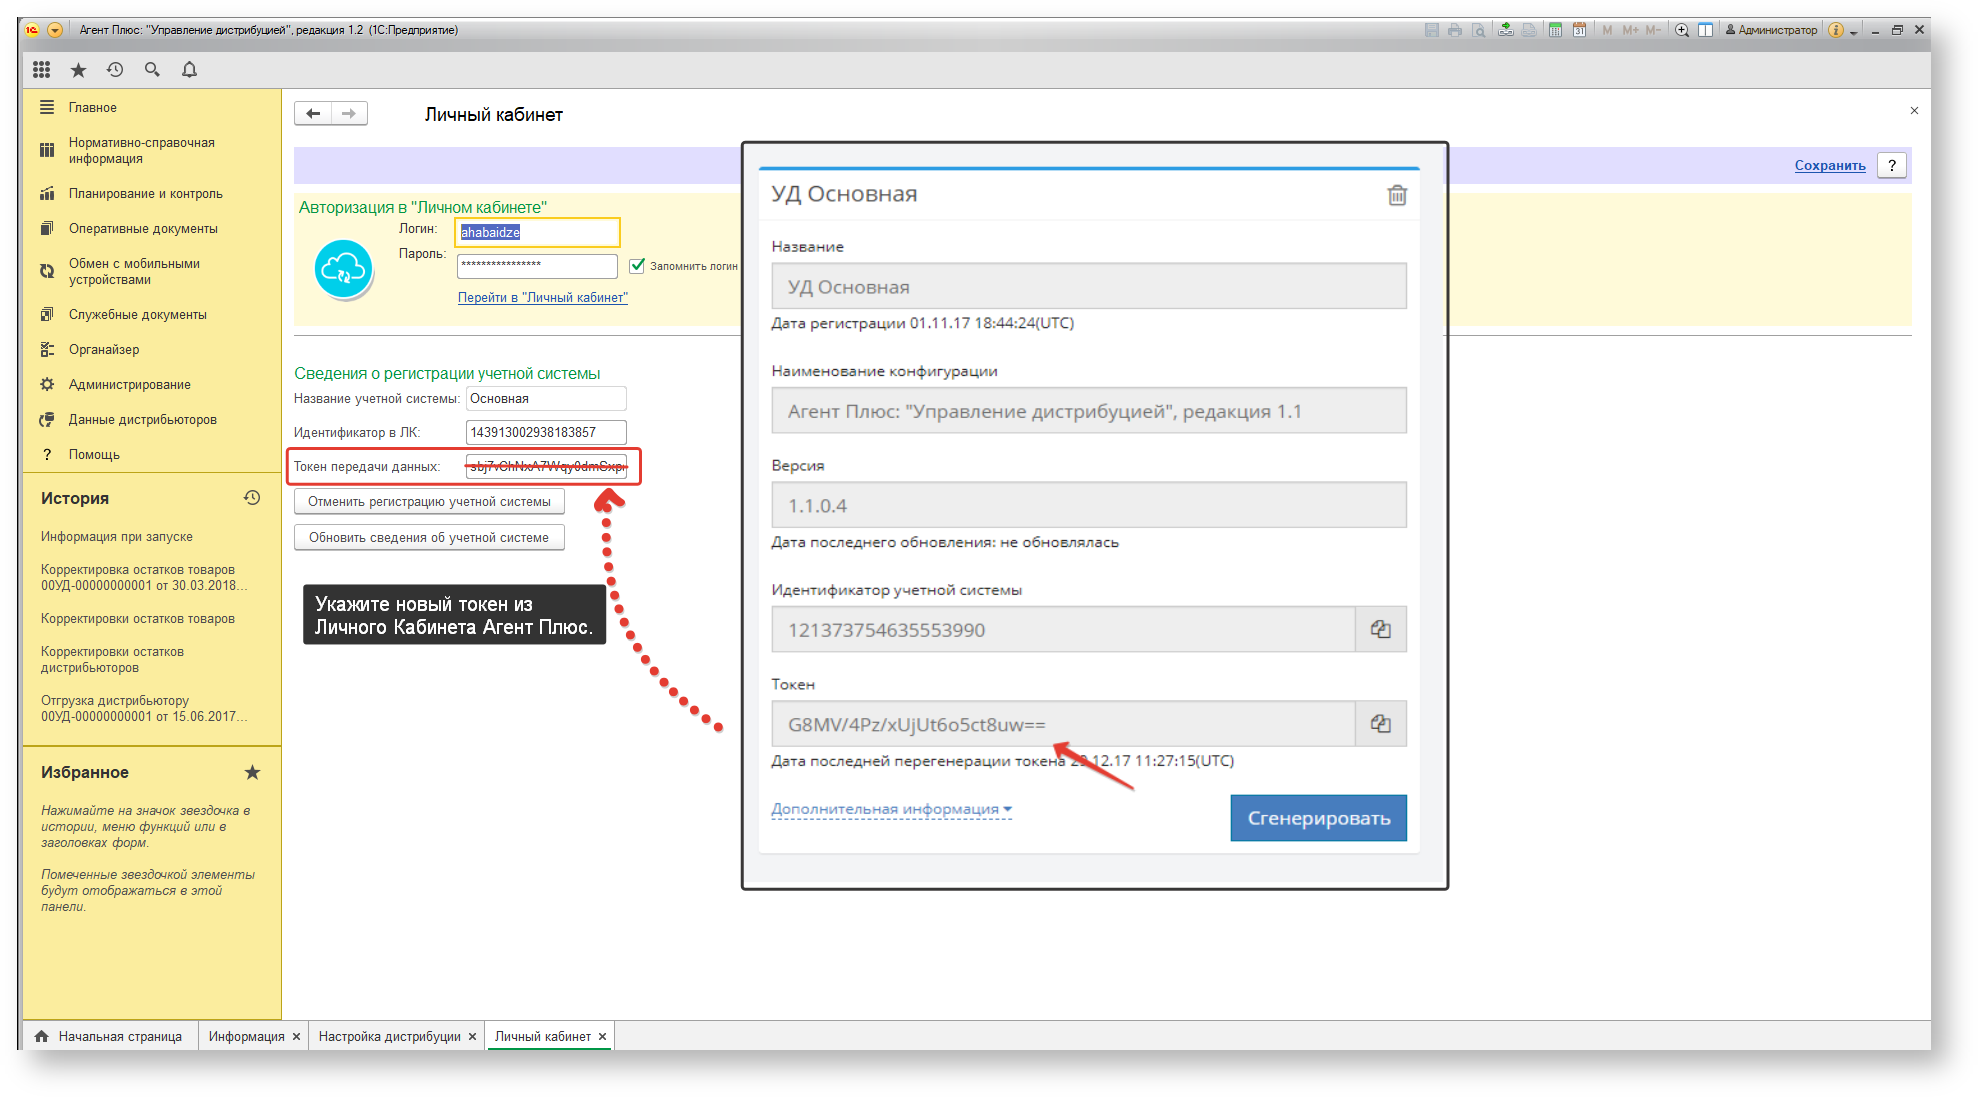Click the history clock icon beside История
The width and height of the screenshot is (1979, 1098).
(252, 497)
